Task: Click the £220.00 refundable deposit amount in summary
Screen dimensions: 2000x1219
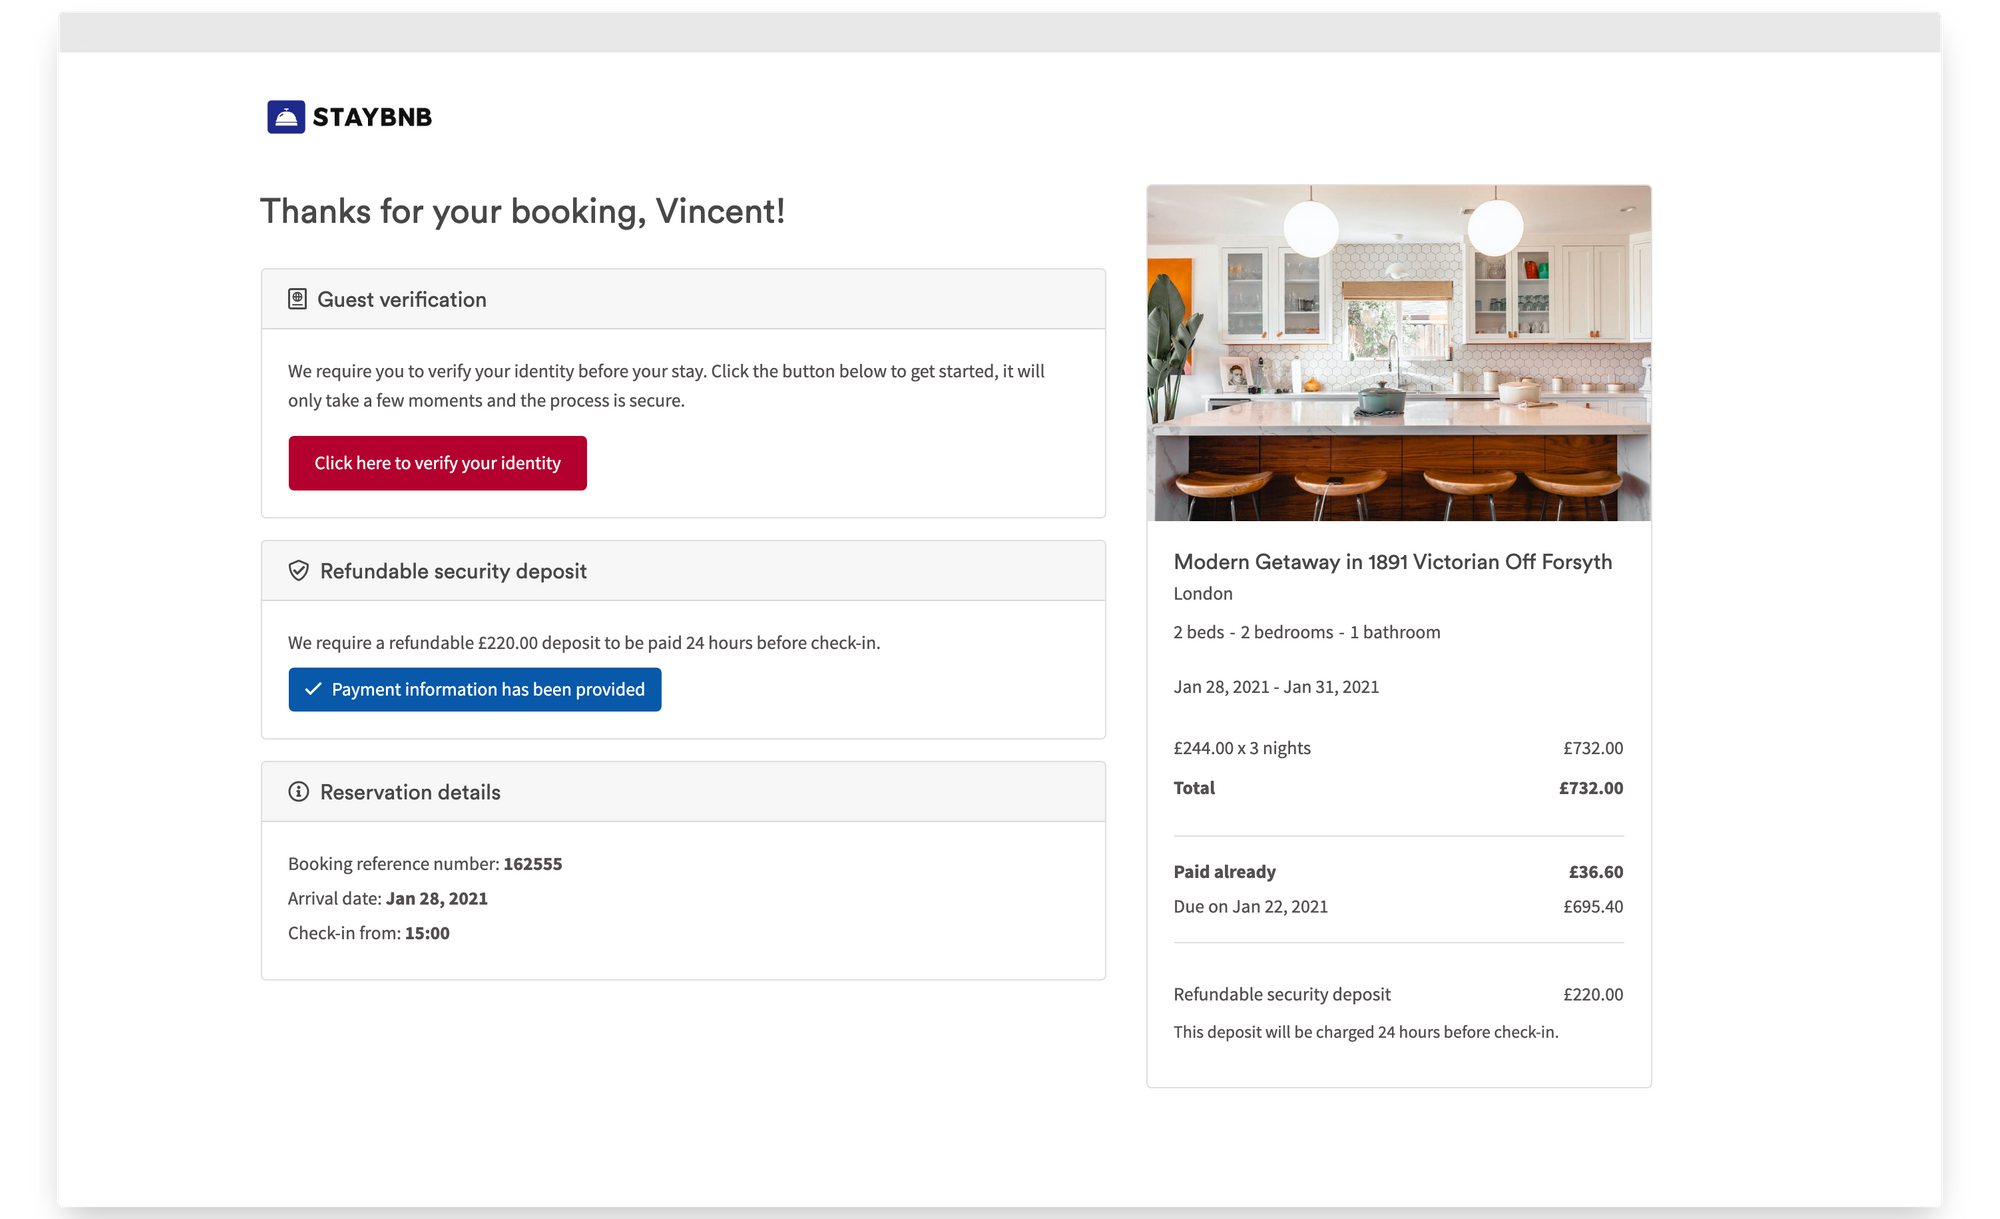Action: (x=1593, y=994)
